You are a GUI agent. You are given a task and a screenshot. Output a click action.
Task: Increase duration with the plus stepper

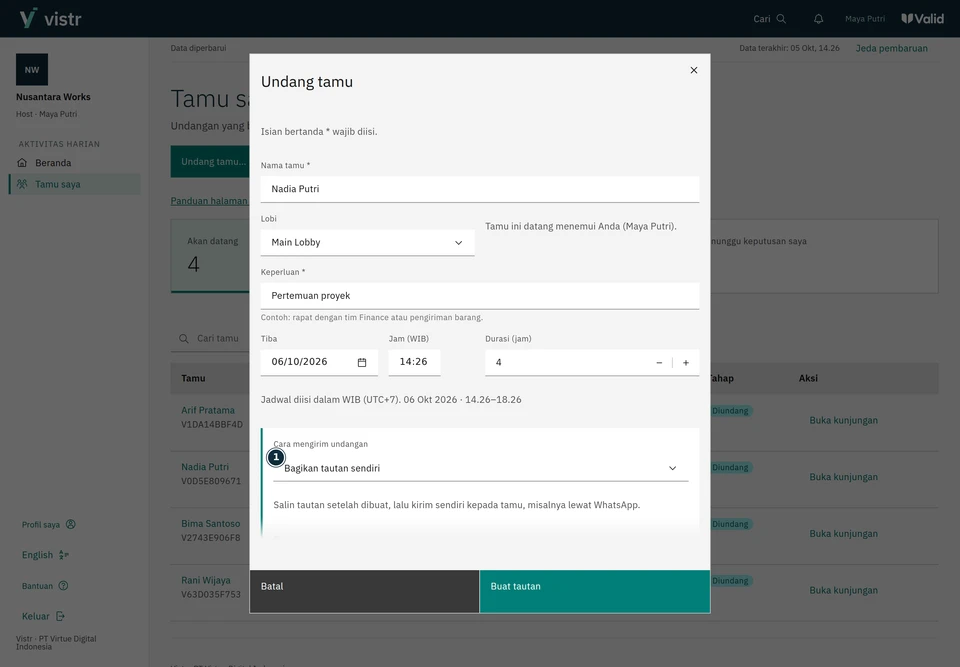tap(686, 363)
